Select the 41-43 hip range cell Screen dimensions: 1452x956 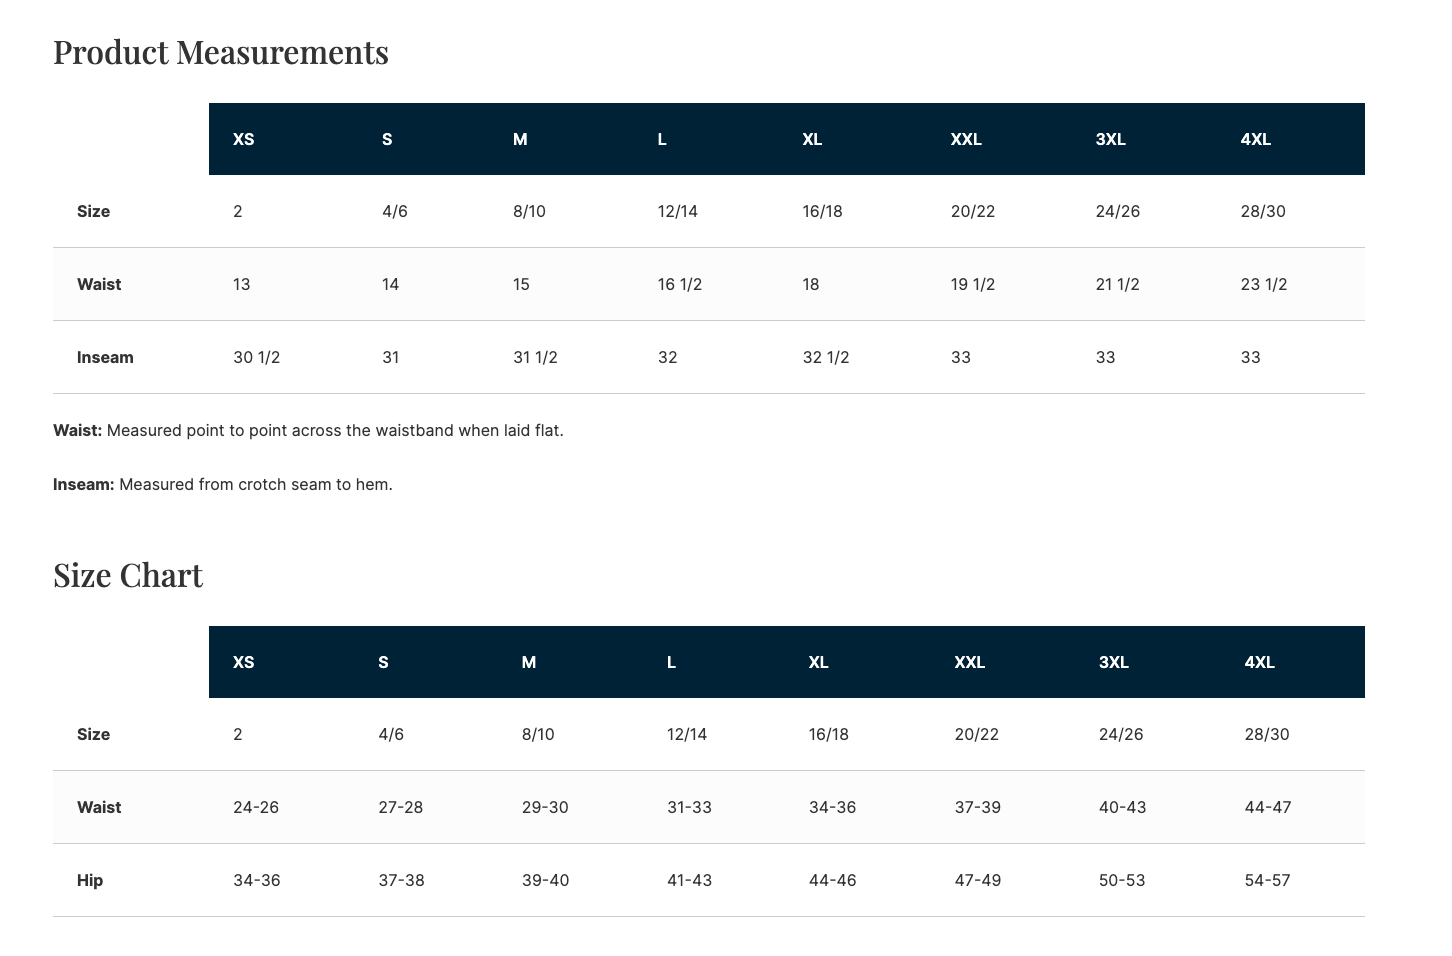(689, 880)
